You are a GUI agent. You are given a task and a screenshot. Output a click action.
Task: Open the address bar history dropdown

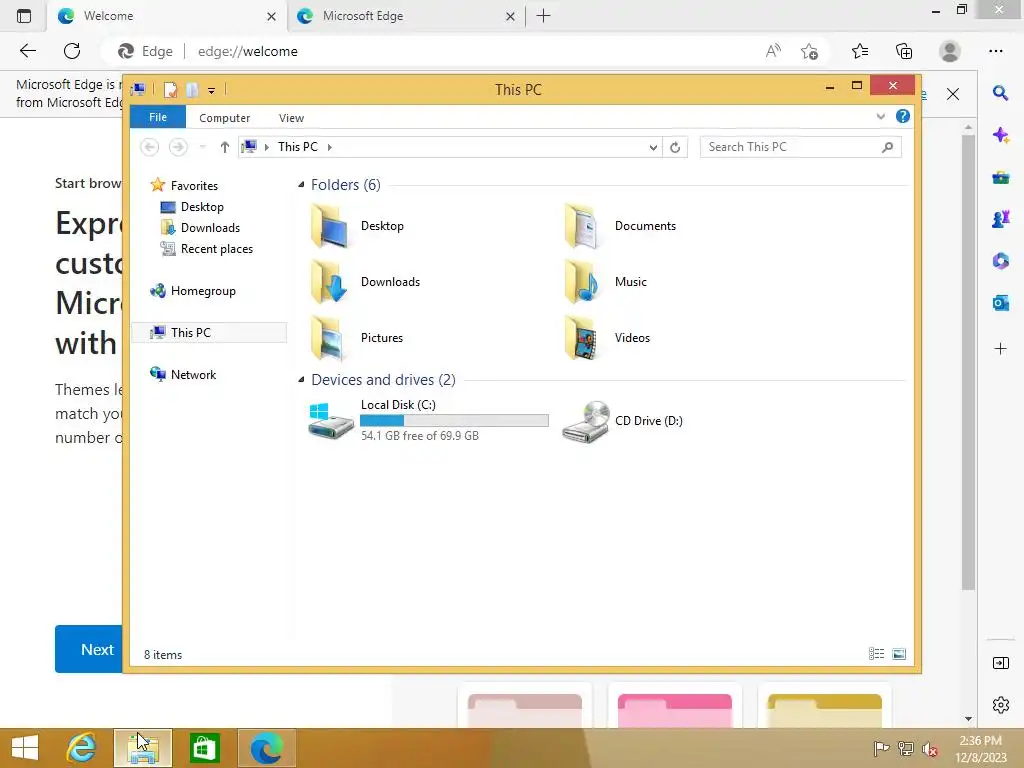(653, 148)
